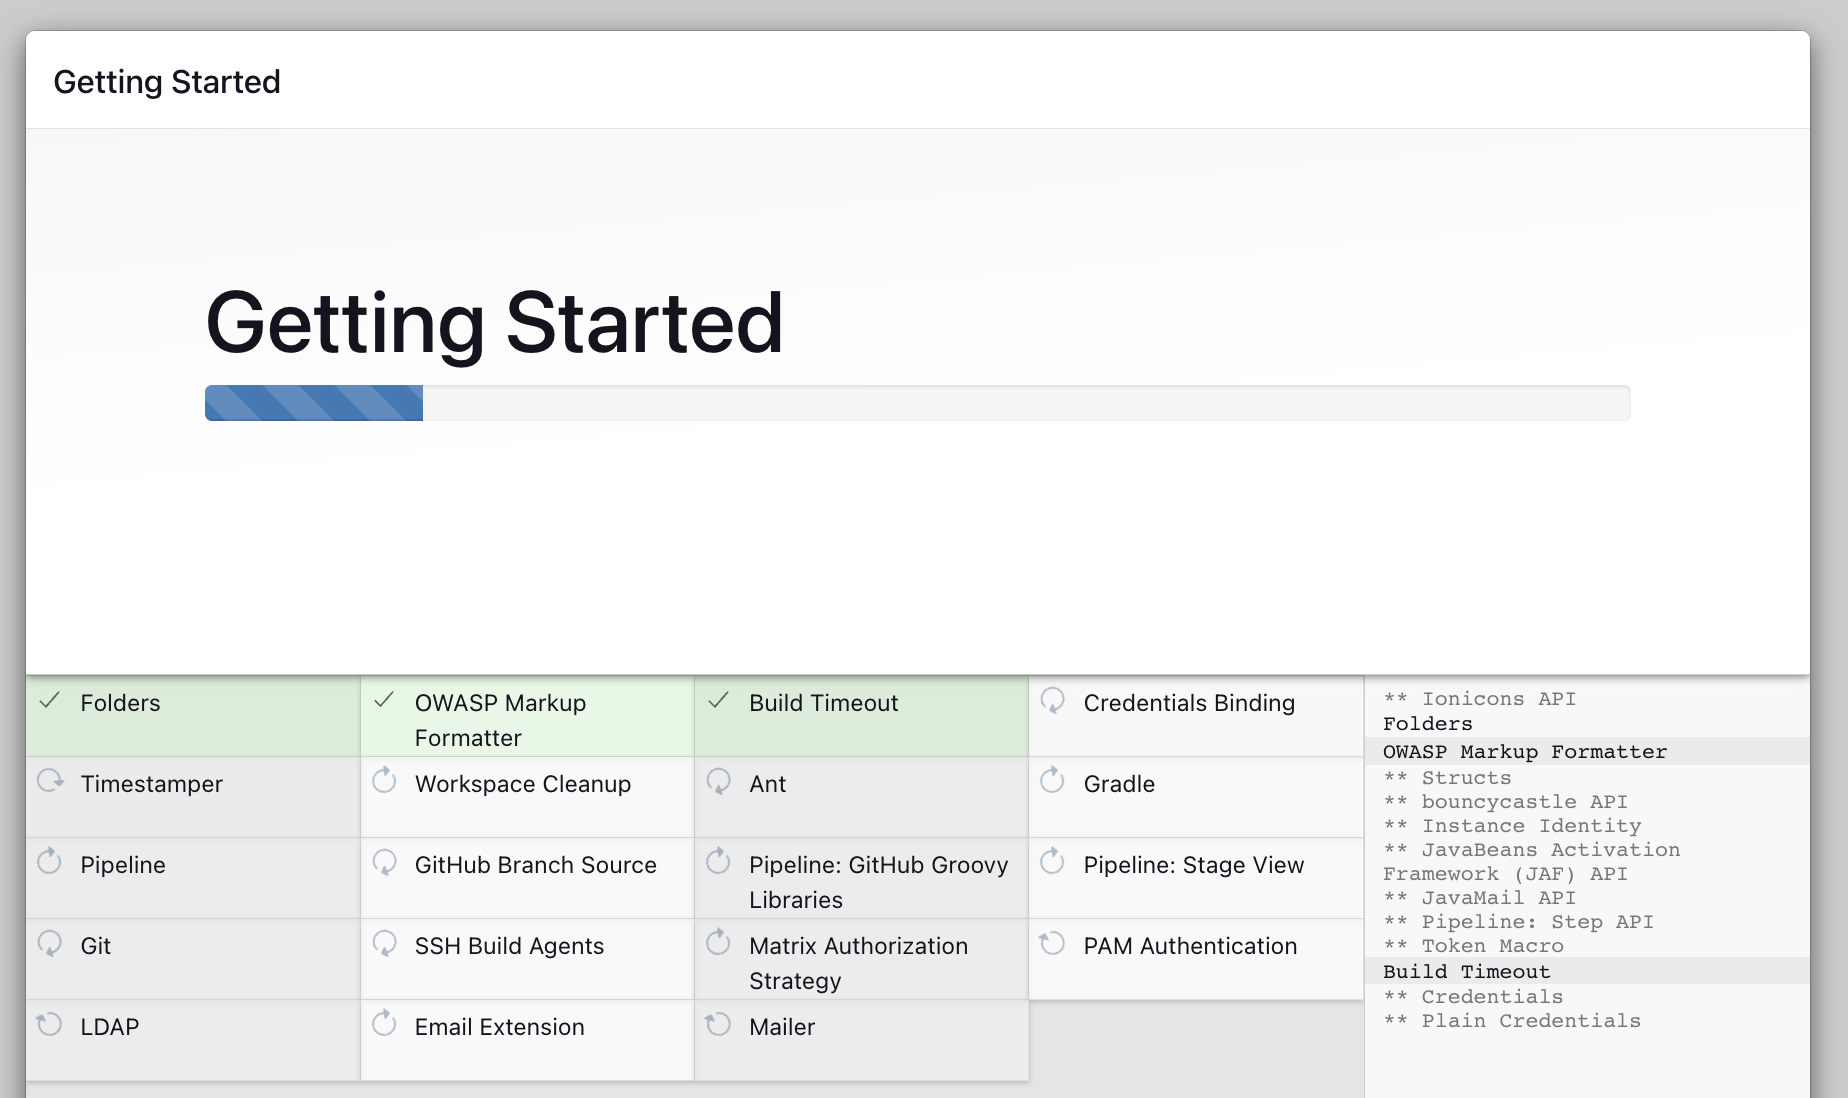The height and width of the screenshot is (1098, 1848).
Task: Click the spinner icon beside Timestamper
Action: (50, 781)
